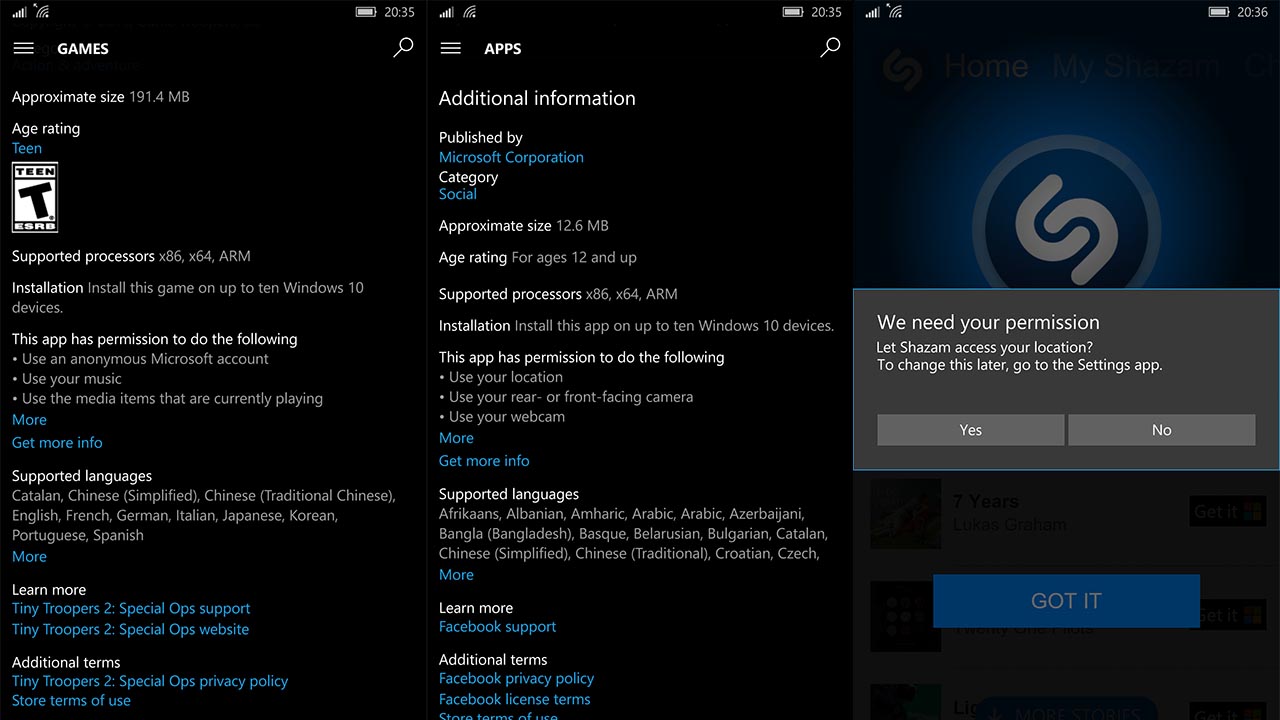The width and height of the screenshot is (1280, 720).
Task: Open the Facebook privacy policy link
Action: pos(516,678)
